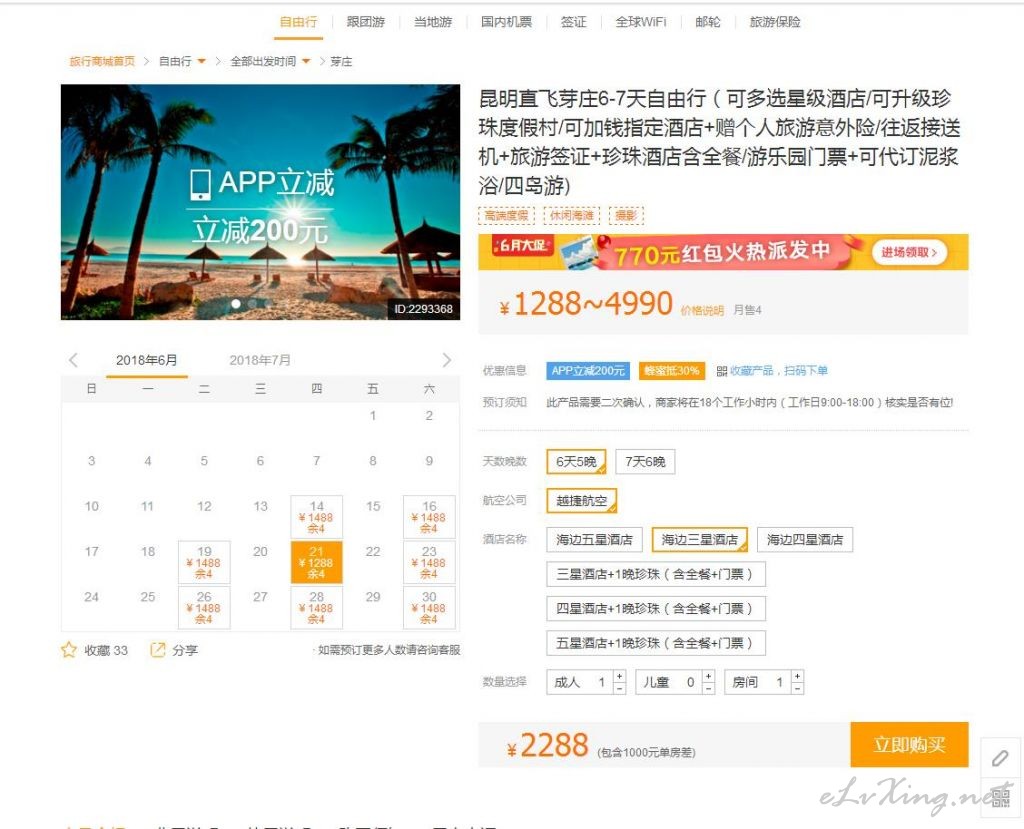The image size is (1024, 829).
Task: Click the APP立减200元 promo tag
Action: pyautogui.click(x=588, y=371)
